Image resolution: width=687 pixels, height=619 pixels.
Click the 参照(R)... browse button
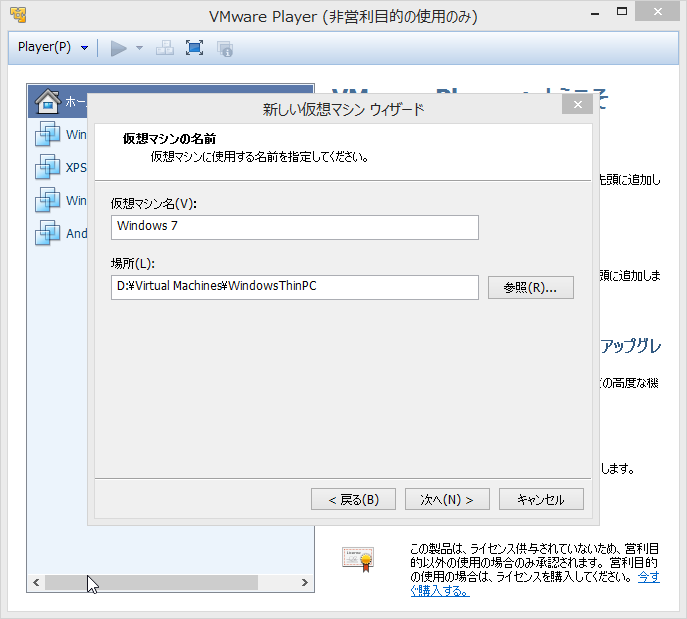coord(531,288)
